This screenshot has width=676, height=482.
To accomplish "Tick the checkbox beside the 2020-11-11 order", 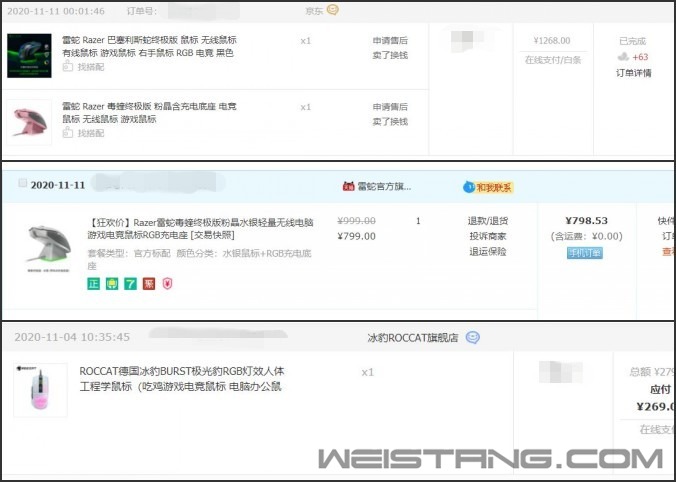I will coord(22,183).
